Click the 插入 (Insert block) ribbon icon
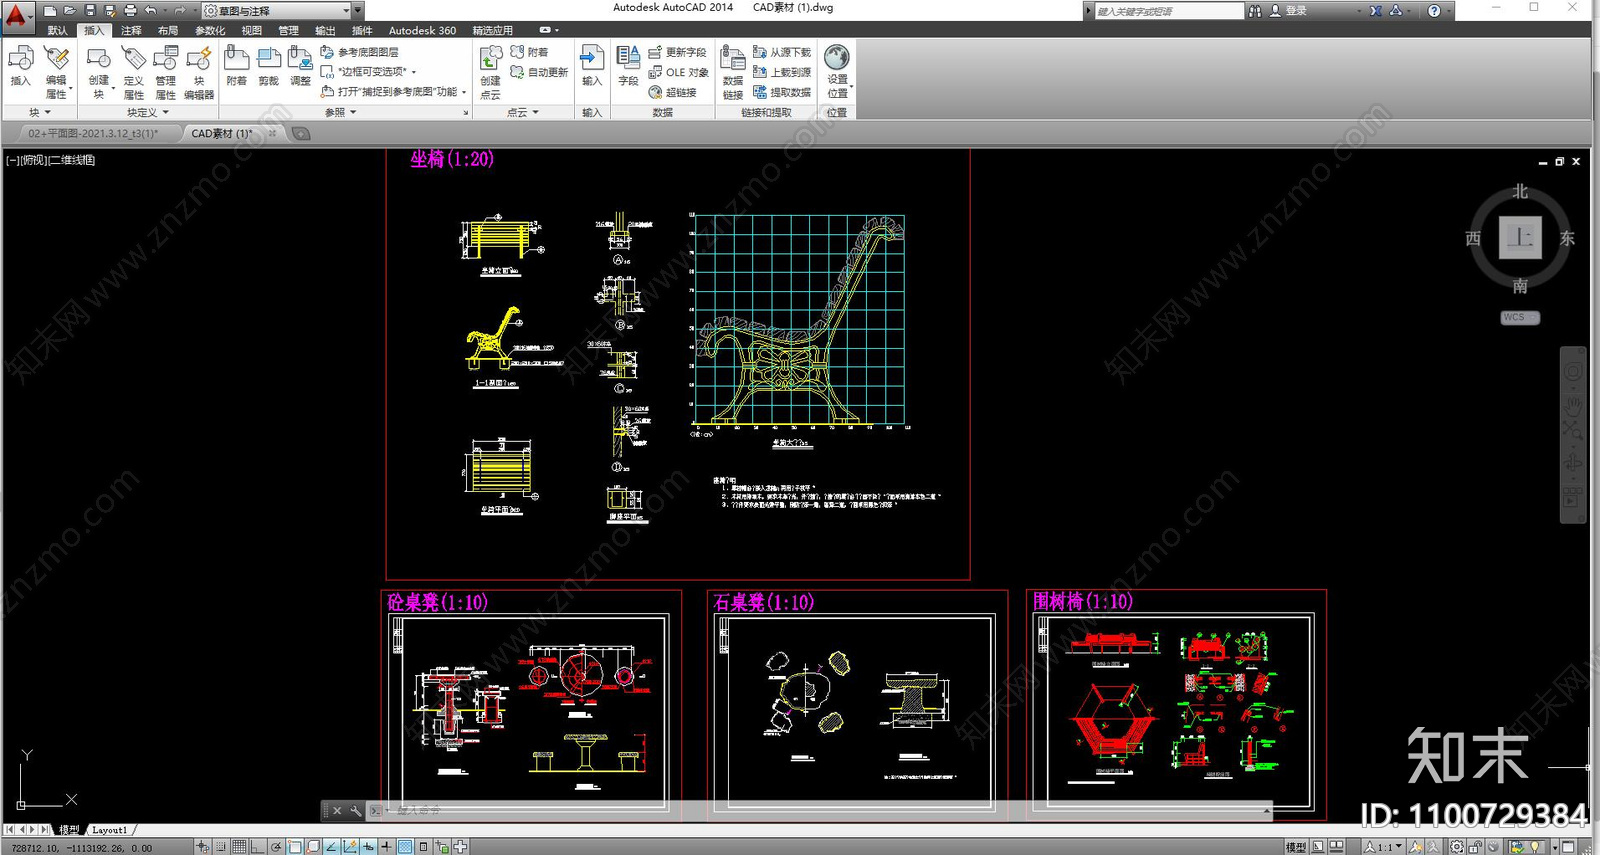Viewport: 1600px width, 855px height. pos(20,66)
